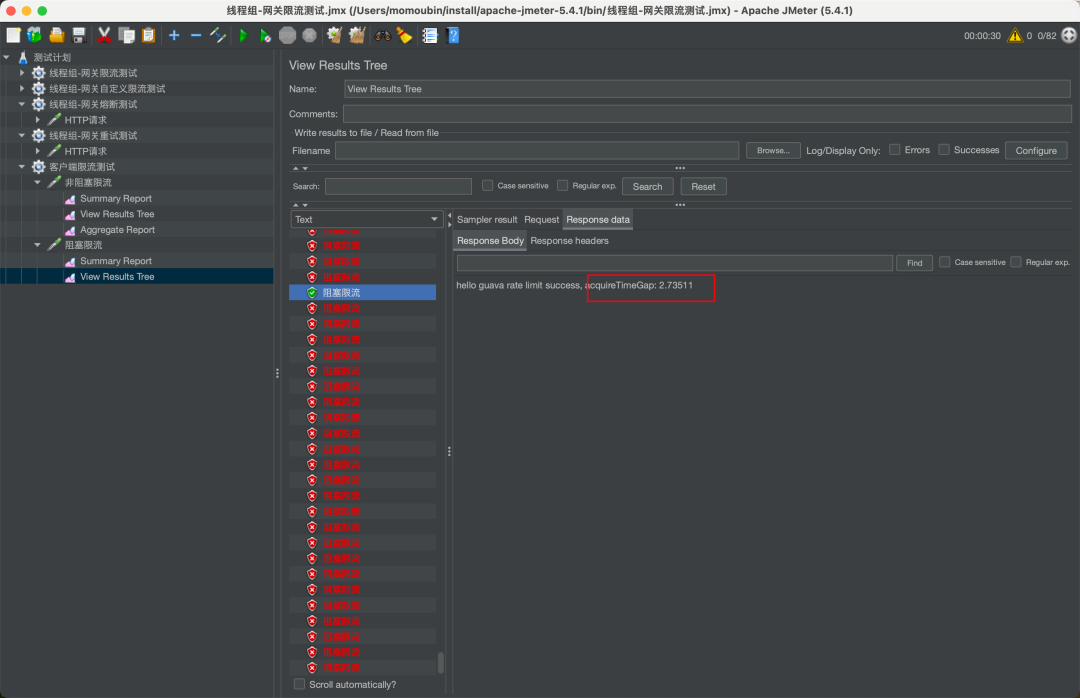Enable the Errors only checkbox

[x=895, y=150]
